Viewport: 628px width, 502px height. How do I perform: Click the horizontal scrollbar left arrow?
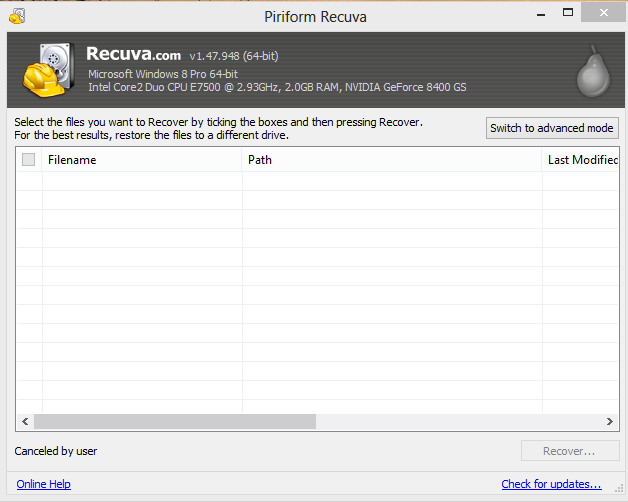click(x=25, y=421)
